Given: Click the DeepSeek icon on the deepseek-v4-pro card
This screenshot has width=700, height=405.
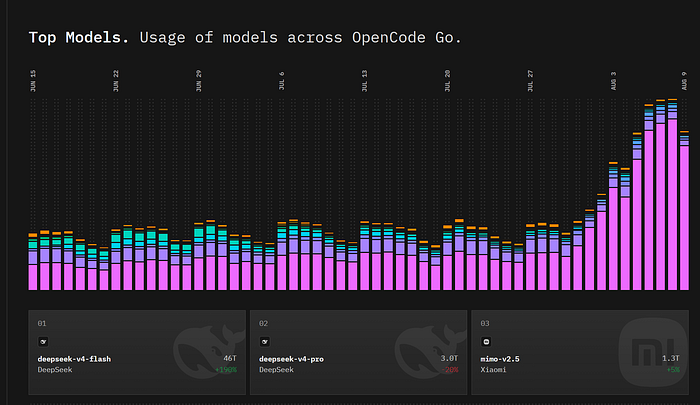Looking at the screenshot, I should click(265, 342).
